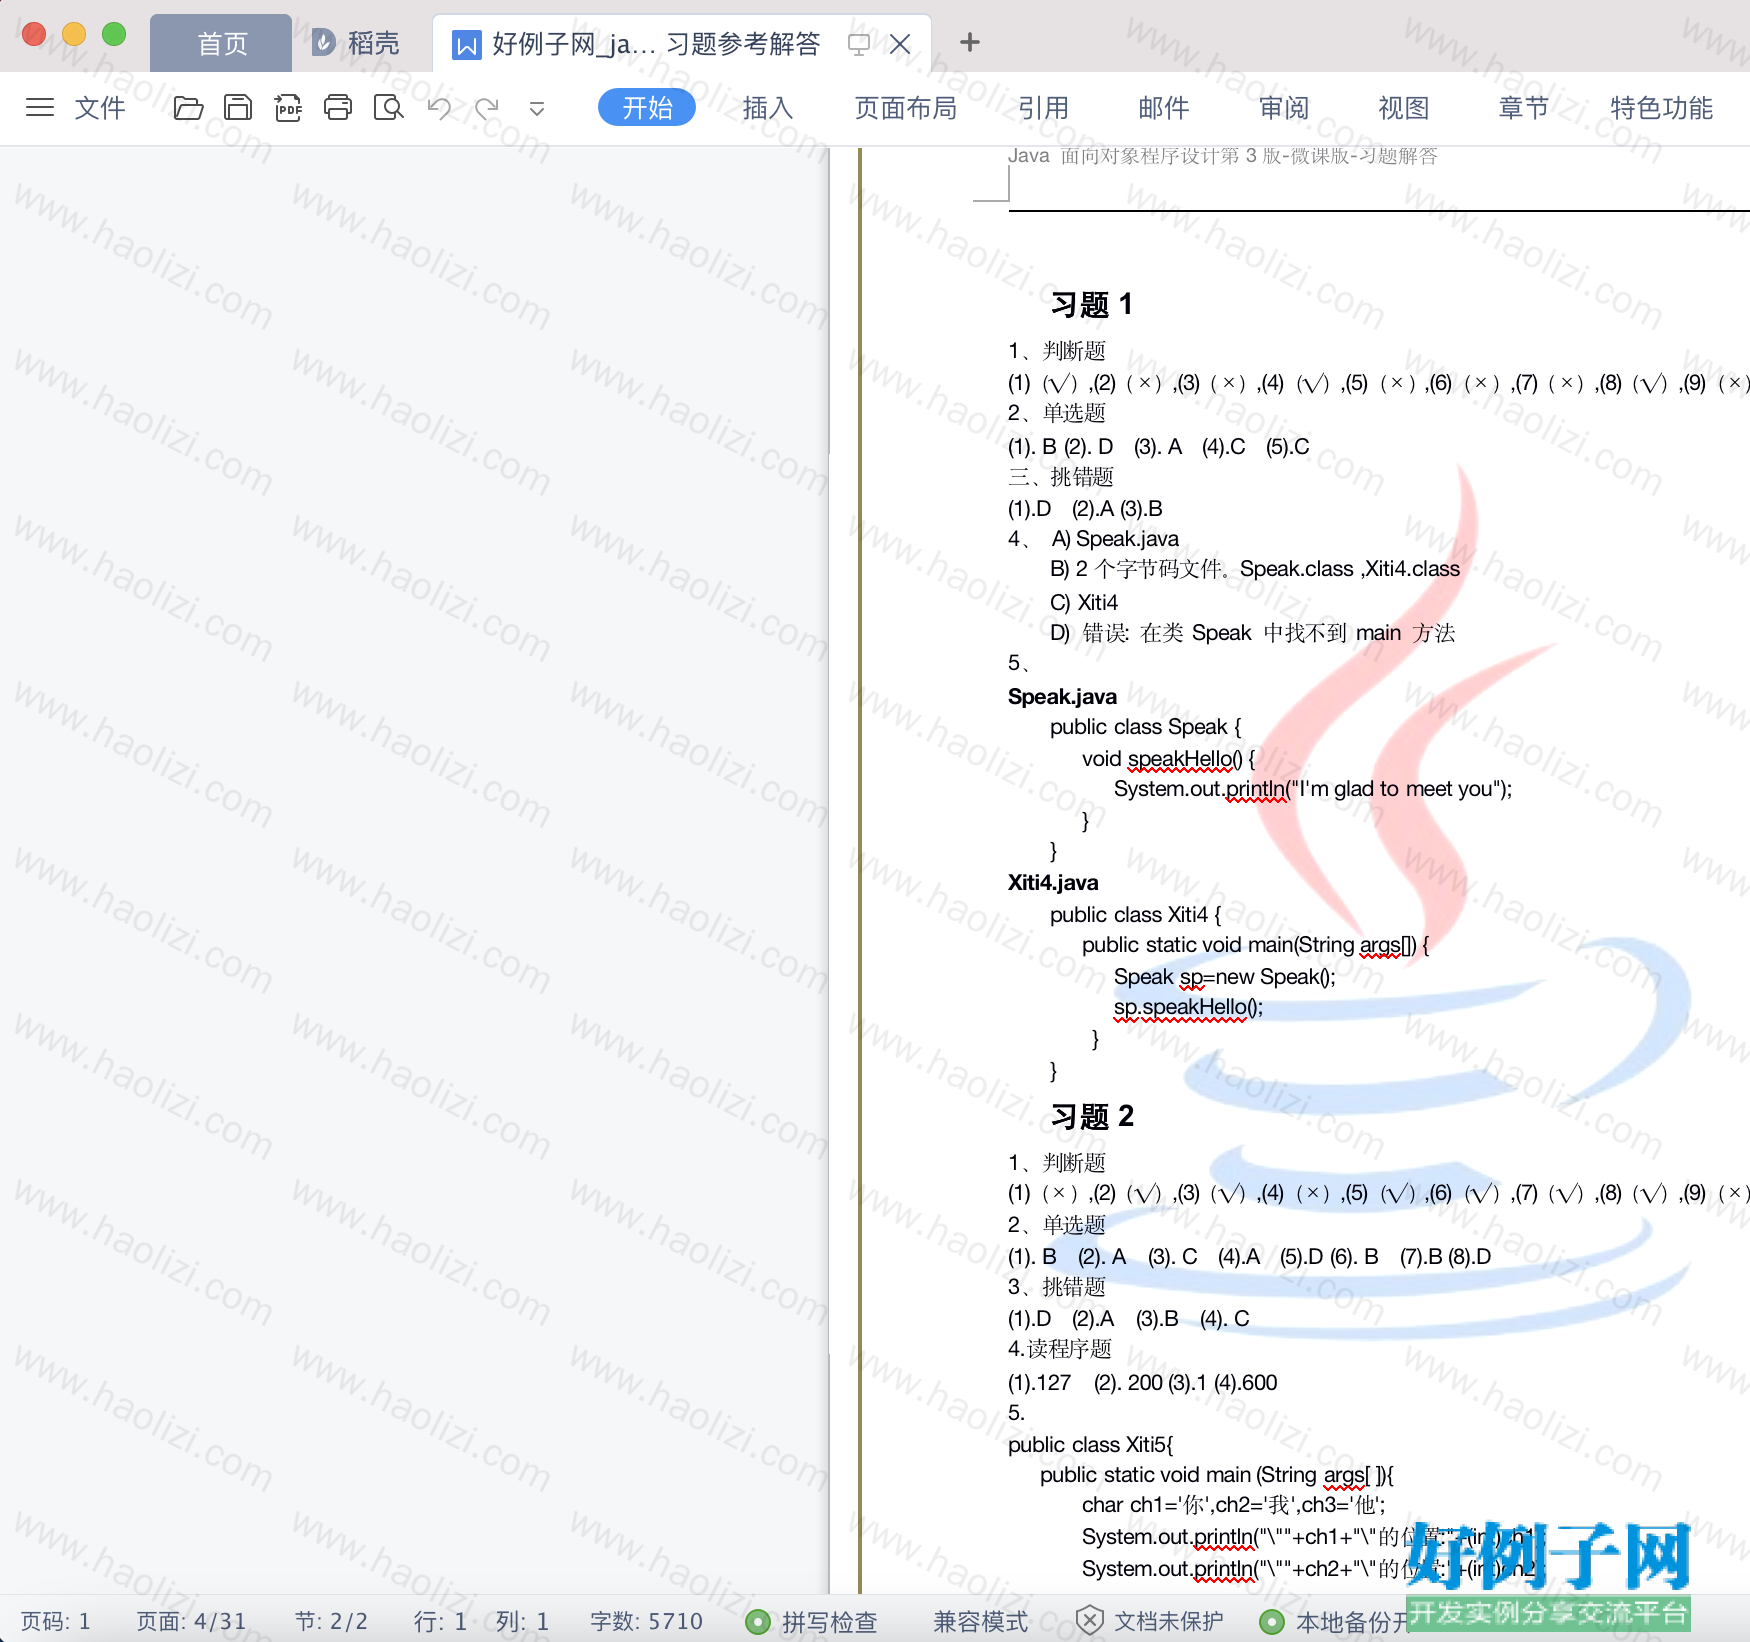Open the 文件 menu
Image resolution: width=1750 pixels, height=1642 pixels.
point(100,107)
